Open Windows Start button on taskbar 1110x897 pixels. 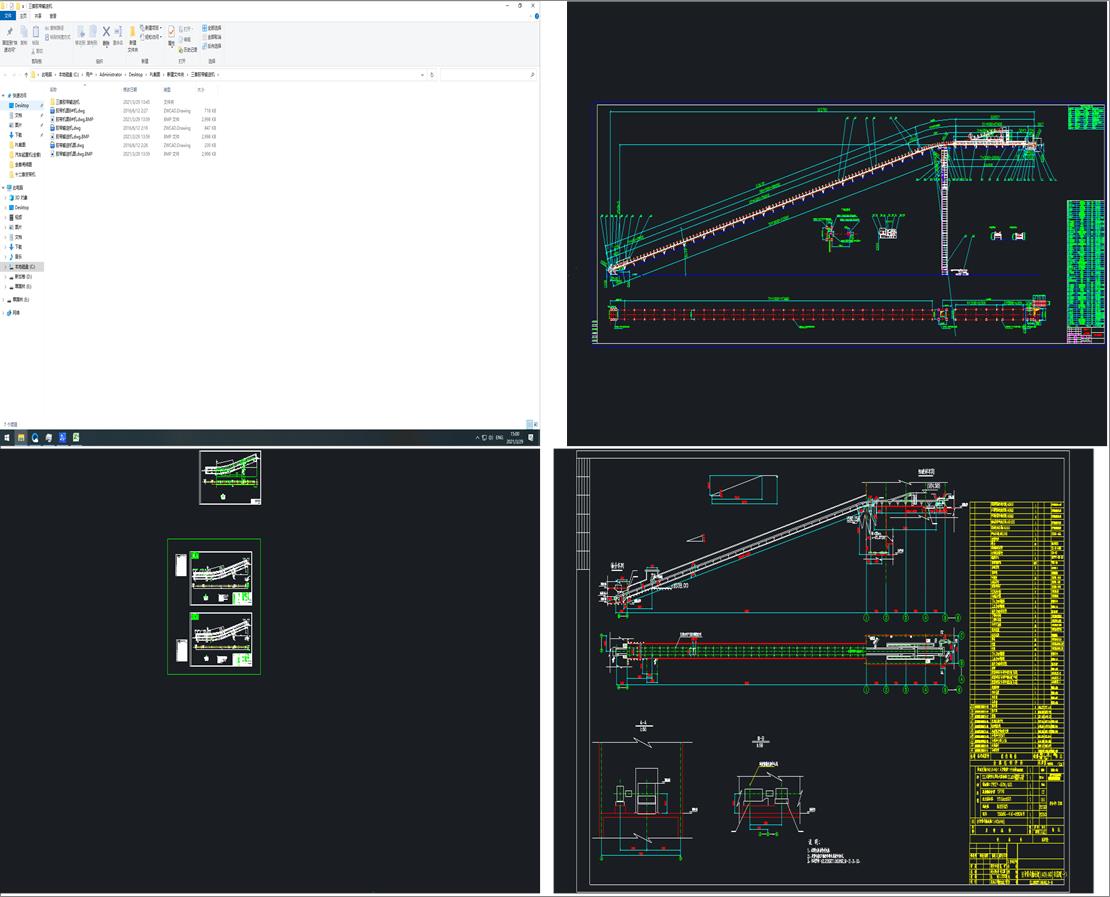point(7,438)
